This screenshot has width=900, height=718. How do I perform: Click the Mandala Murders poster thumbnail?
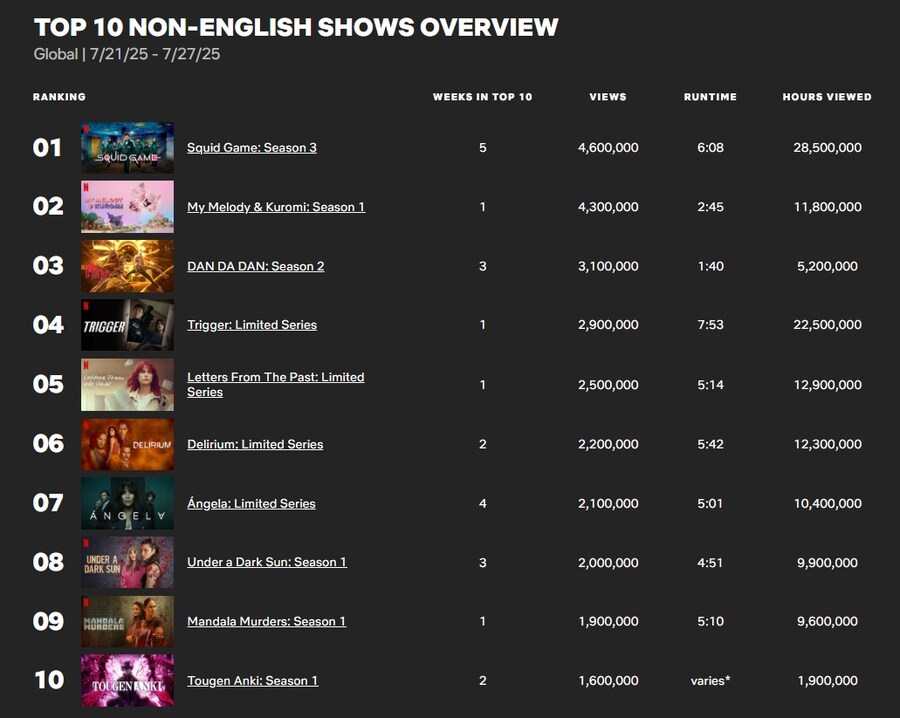127,621
